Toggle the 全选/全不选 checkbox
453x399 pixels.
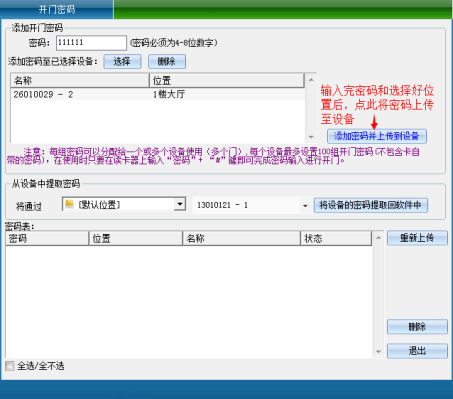(10, 366)
